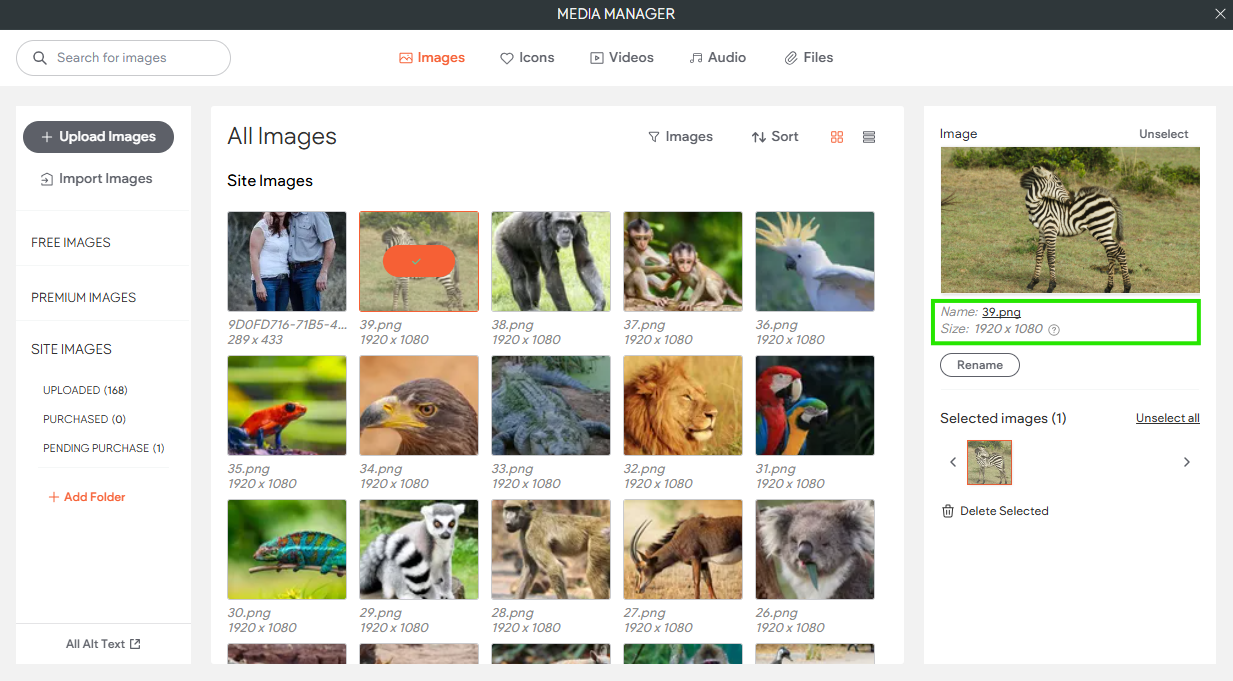Close the Media Manager window
Screen dimensions: 1233x681
pos(1220,14)
